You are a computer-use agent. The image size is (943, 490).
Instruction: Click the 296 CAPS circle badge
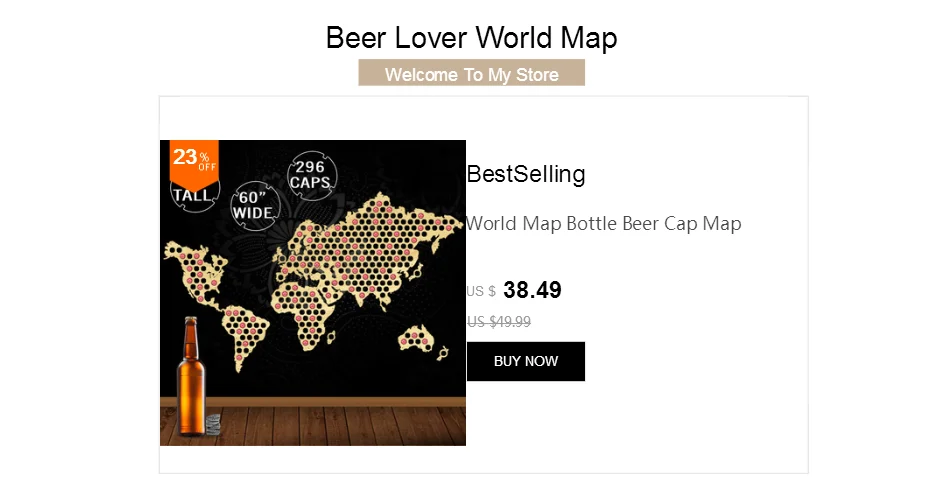click(x=312, y=175)
